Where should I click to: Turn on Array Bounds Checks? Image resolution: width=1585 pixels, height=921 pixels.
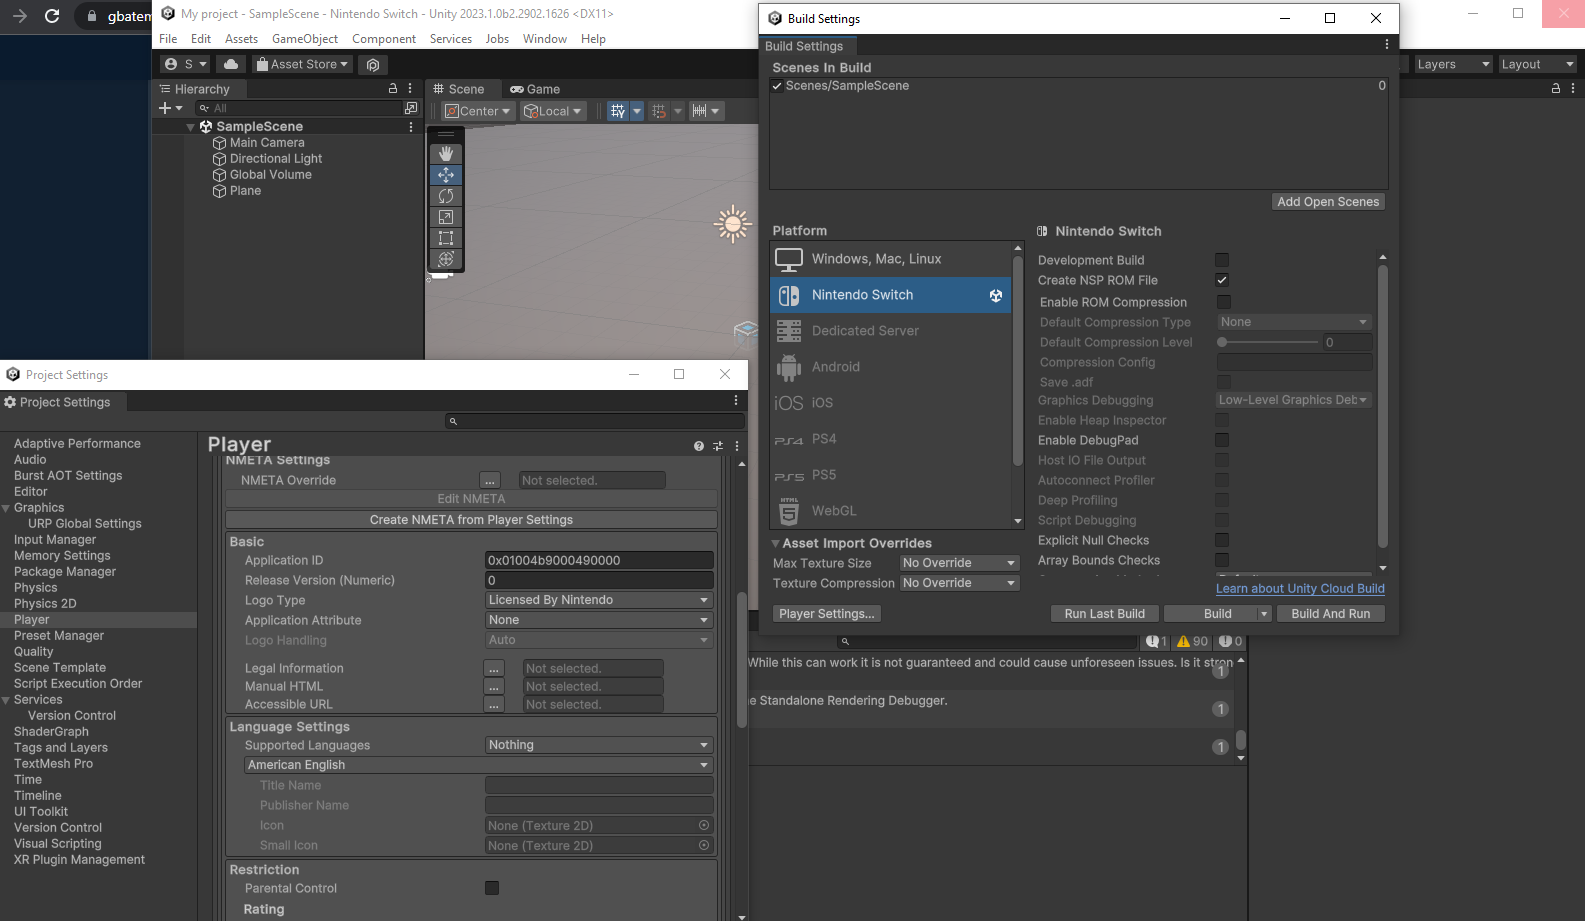[x=1222, y=560]
